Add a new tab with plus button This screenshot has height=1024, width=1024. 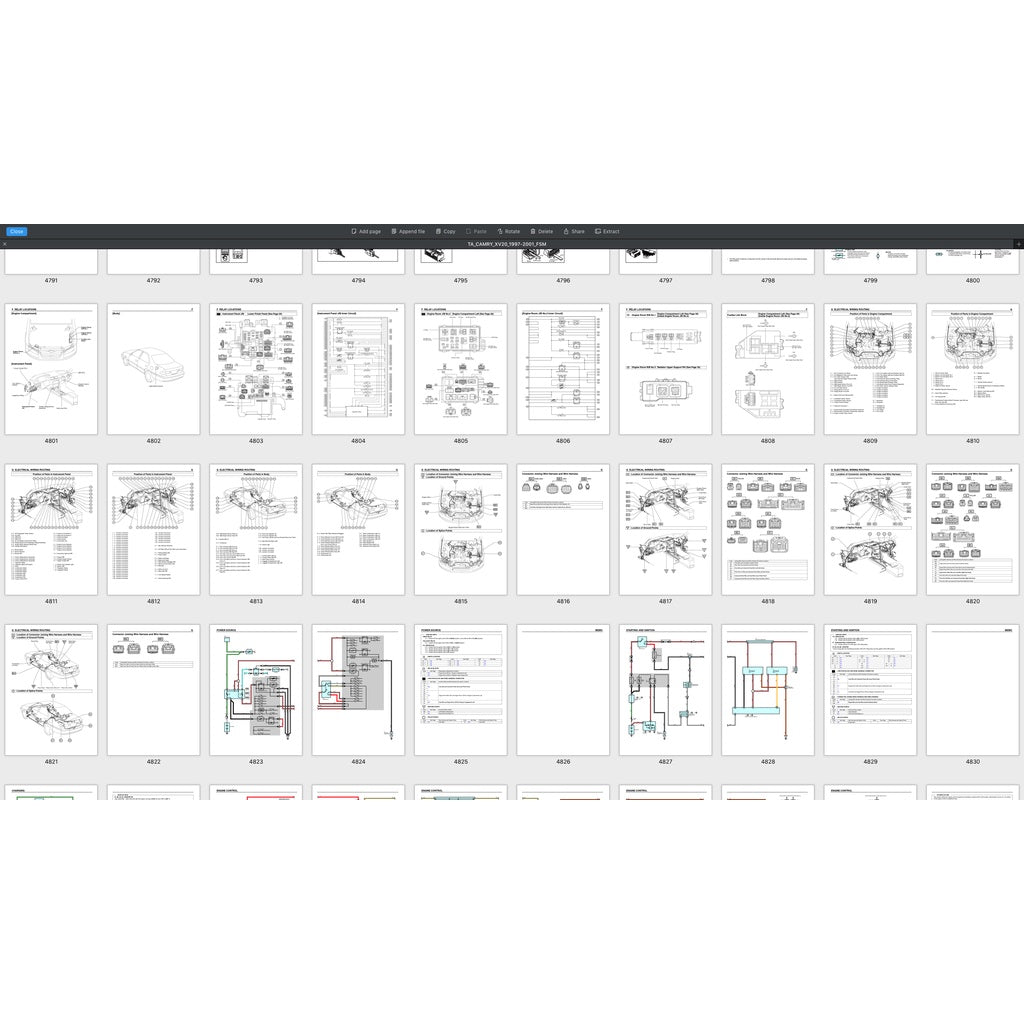[x=1018, y=244]
